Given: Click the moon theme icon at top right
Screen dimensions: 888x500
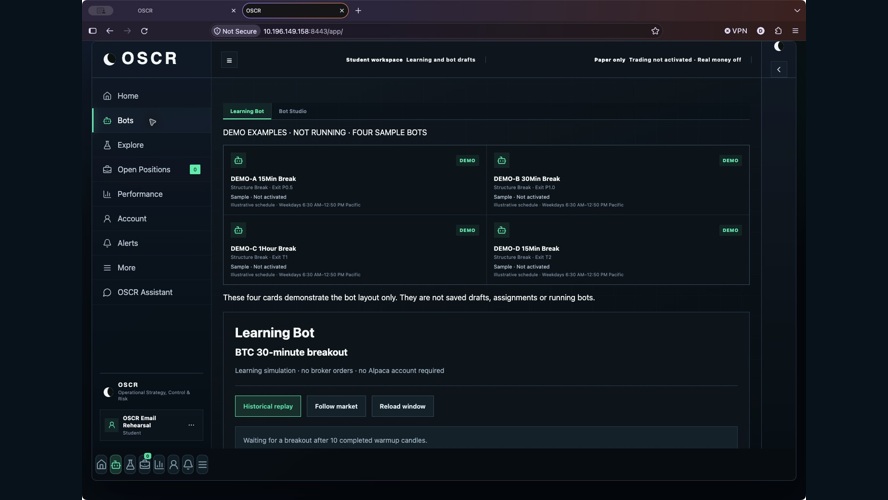Looking at the screenshot, I should [x=778, y=46].
